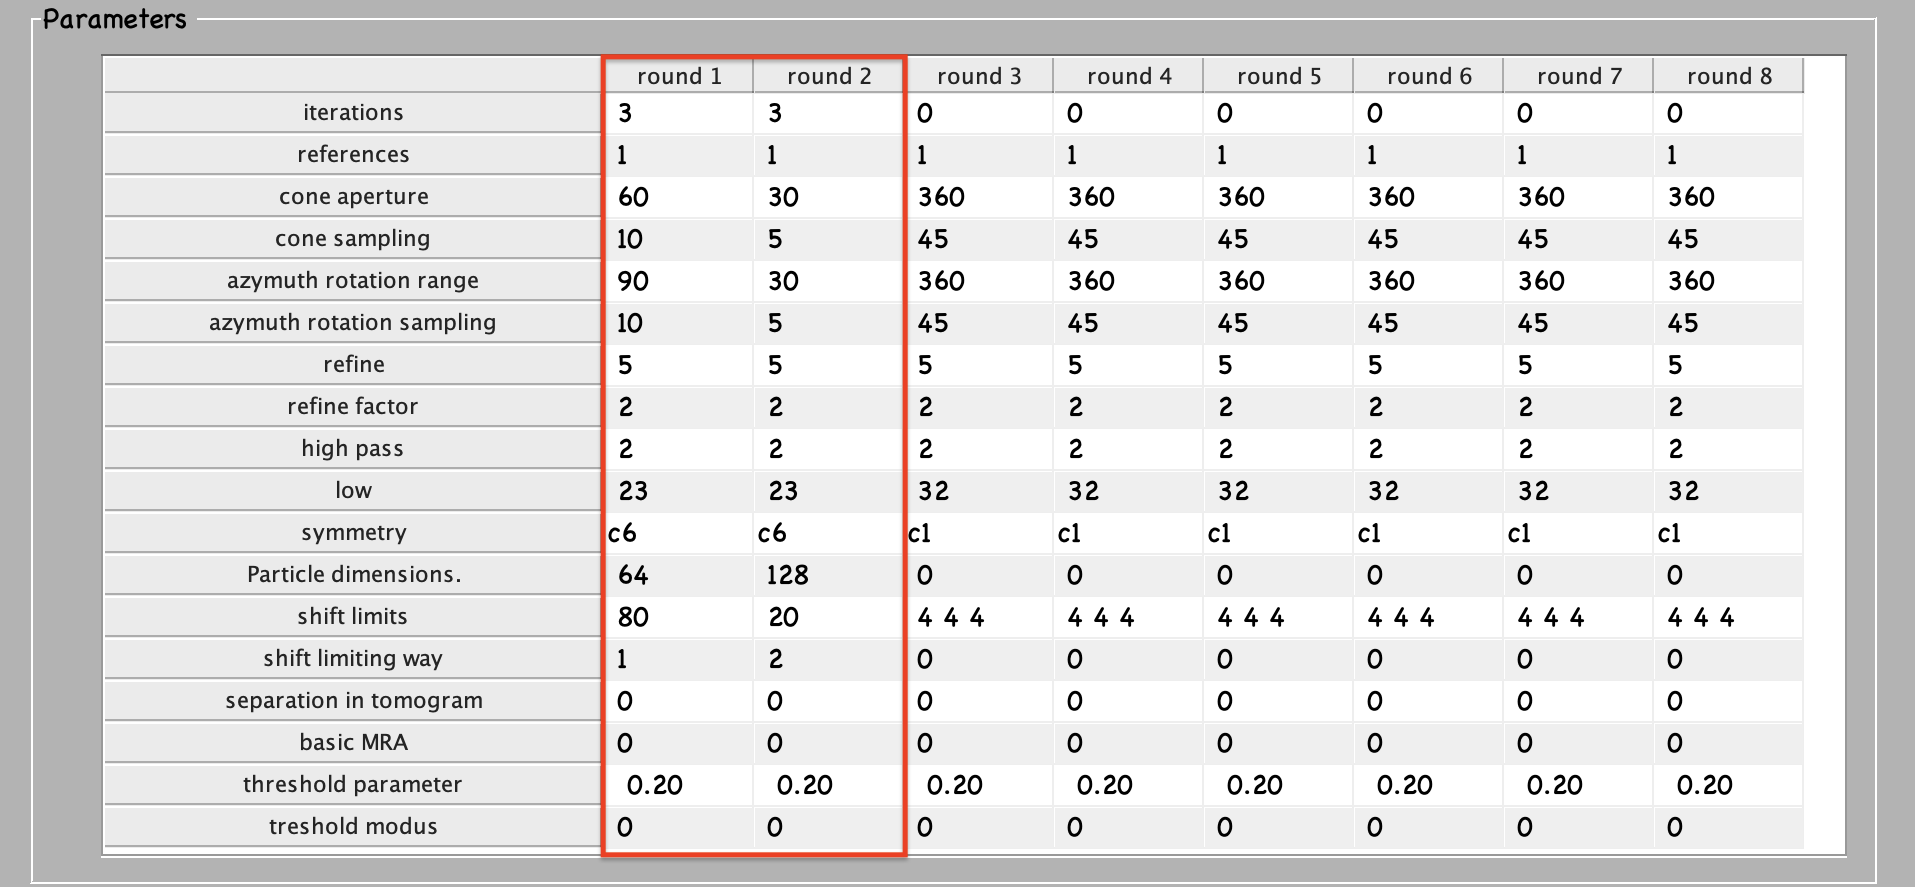The height and width of the screenshot is (887, 1915).
Task: Edit cone aperture value 60 in round 1
Action: click(x=679, y=197)
